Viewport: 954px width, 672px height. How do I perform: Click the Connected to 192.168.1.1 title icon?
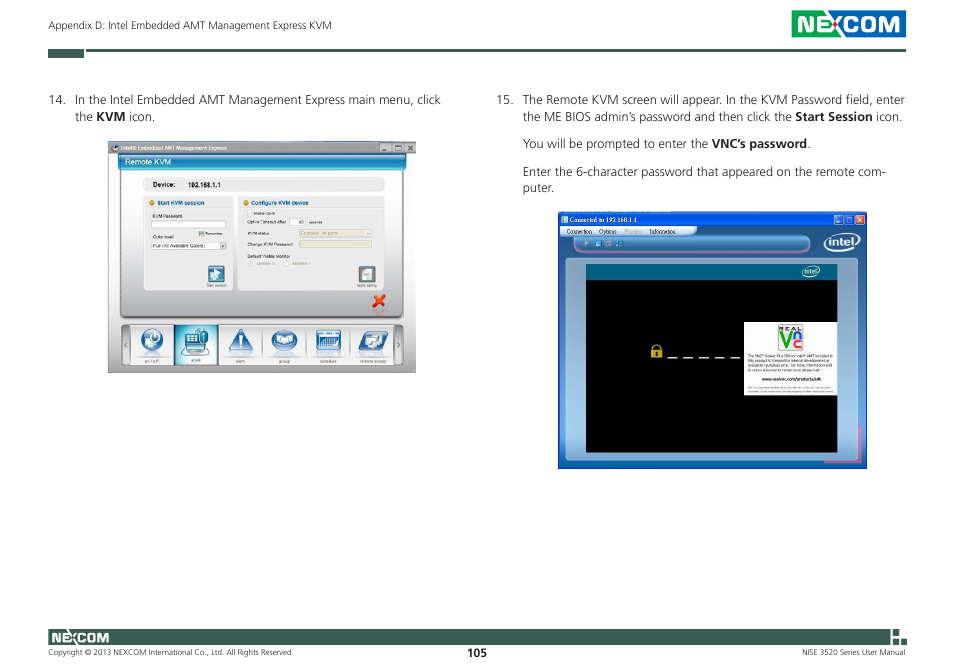tap(564, 220)
